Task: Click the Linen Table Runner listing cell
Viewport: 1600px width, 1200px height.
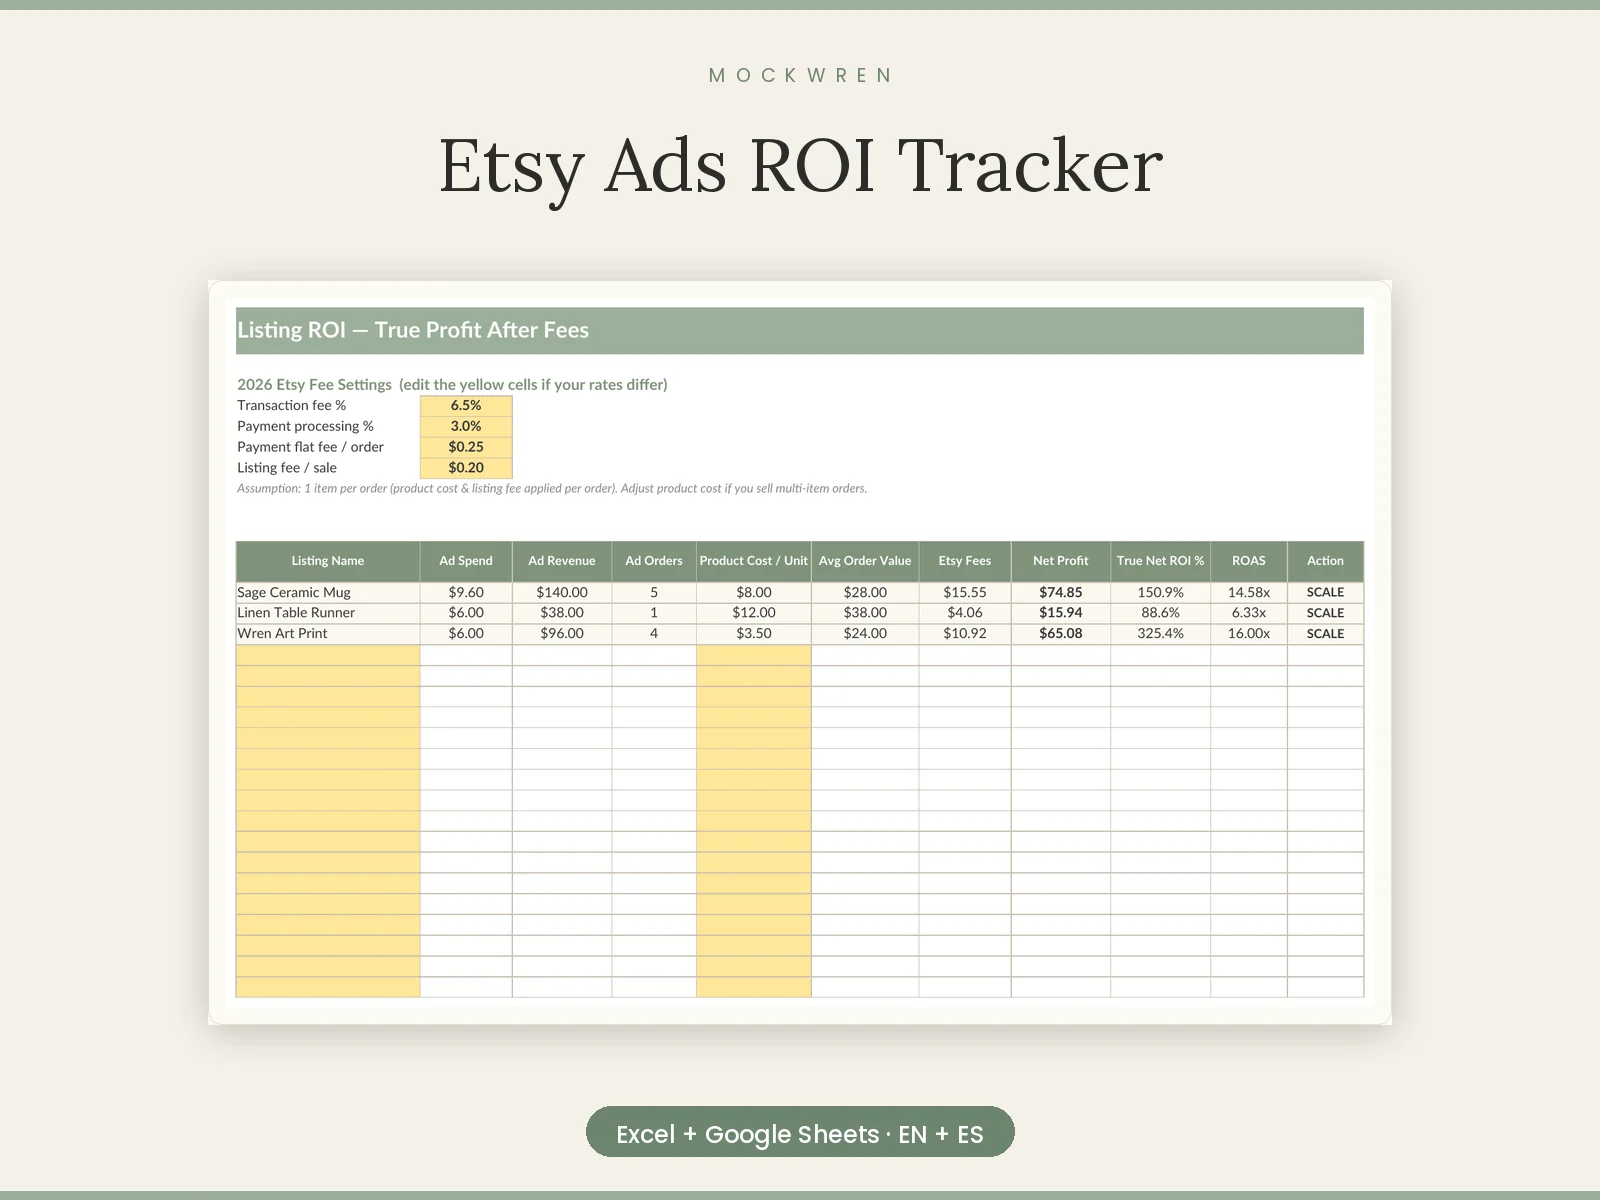Action: pyautogui.click(x=328, y=613)
